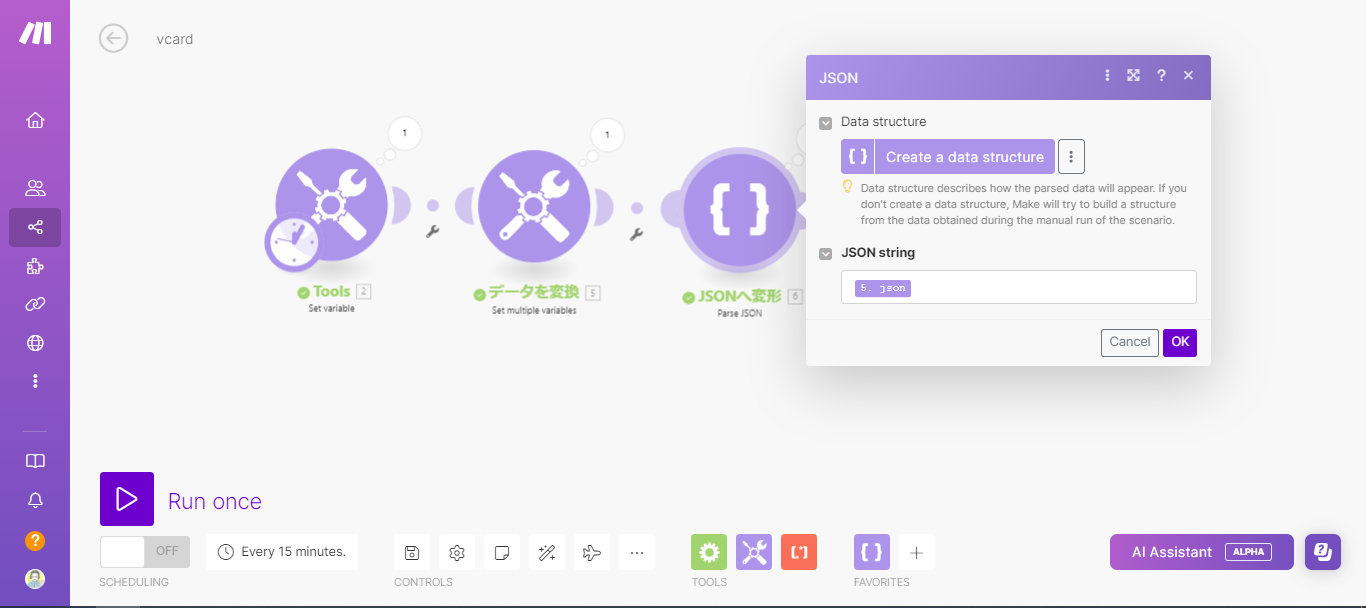Open the Every 15 minutes schedule settings
Viewport: 1366px width, 608px height.
[281, 551]
